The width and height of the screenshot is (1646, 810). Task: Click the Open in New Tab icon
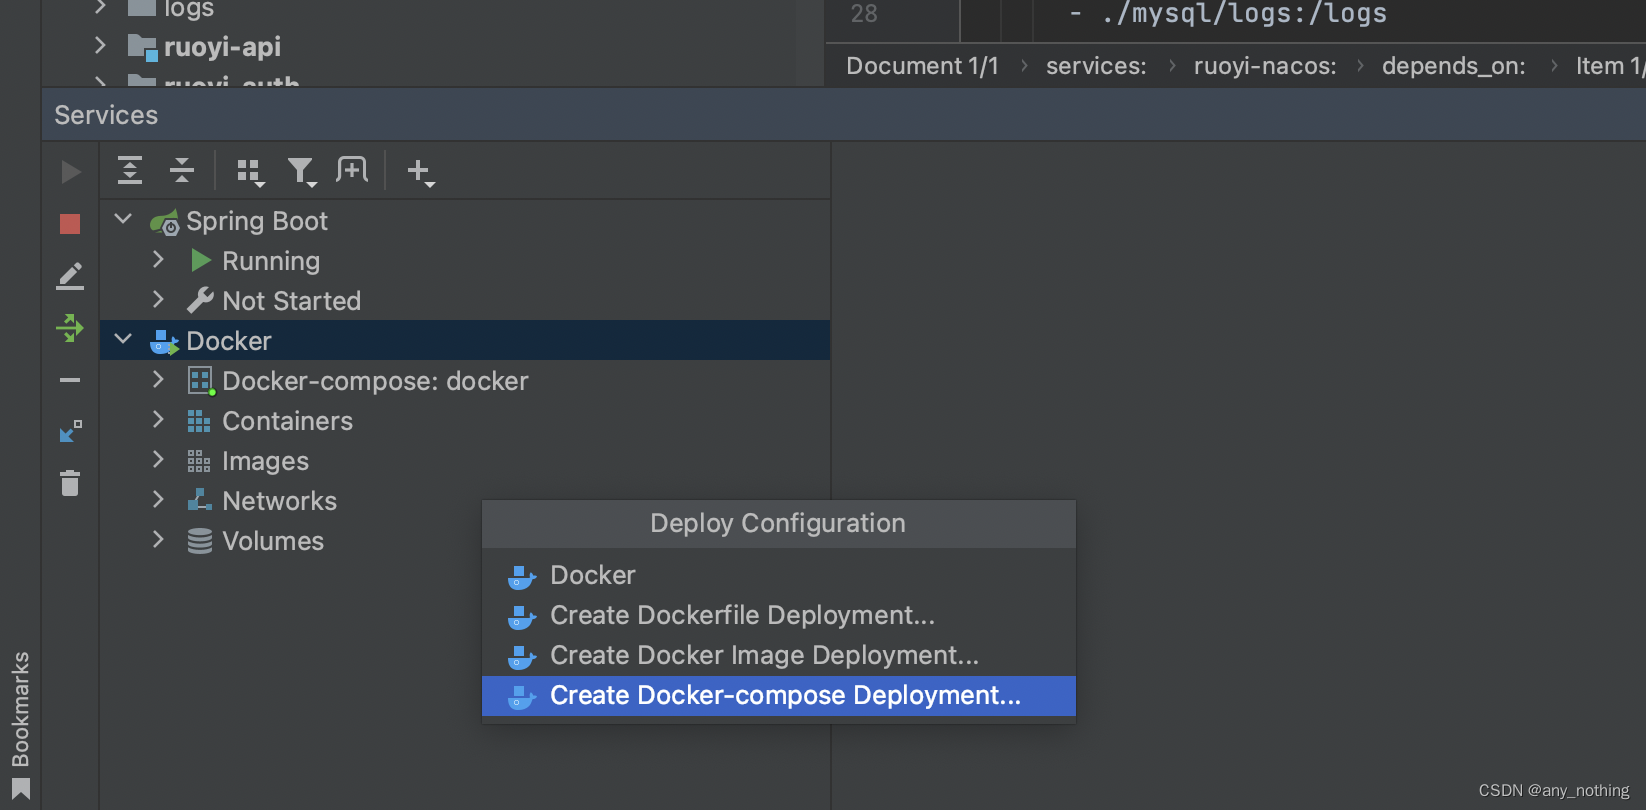(352, 170)
